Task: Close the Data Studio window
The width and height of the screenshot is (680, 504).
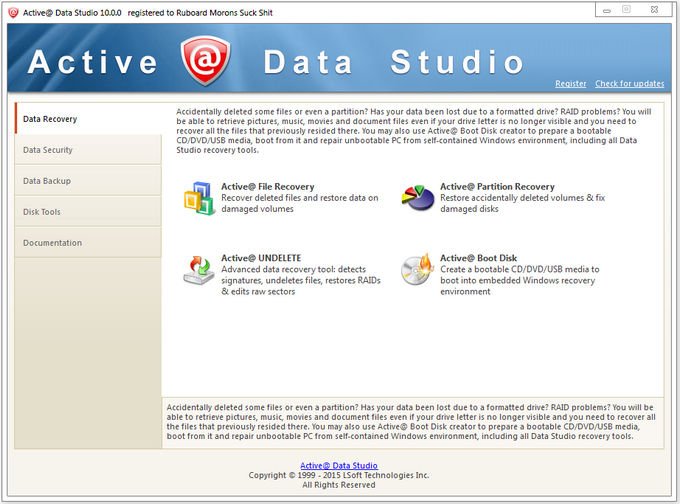Action: [654, 10]
